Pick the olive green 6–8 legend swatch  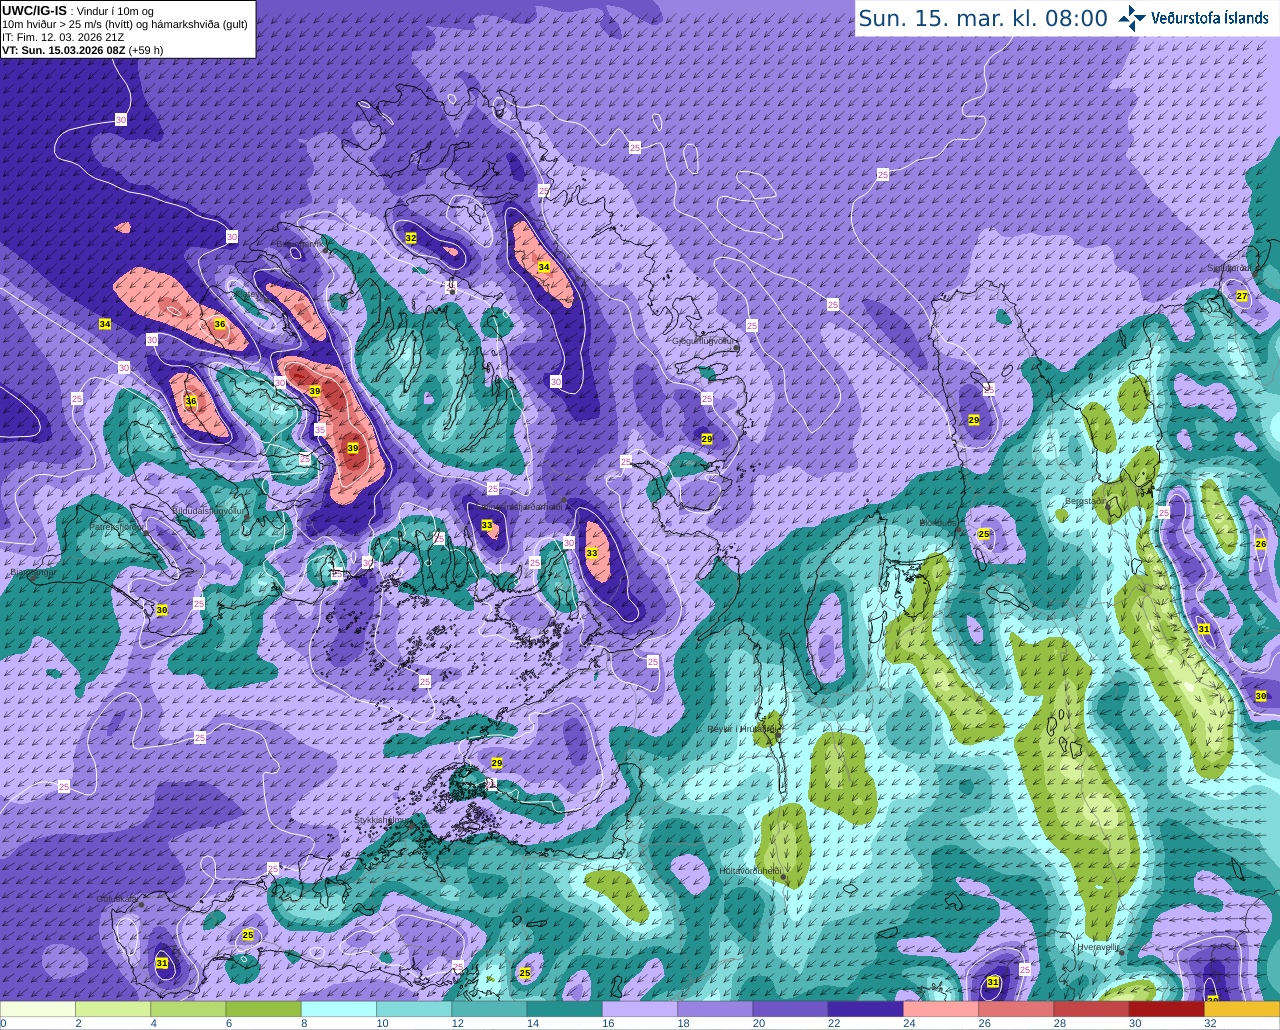(x=263, y=1008)
